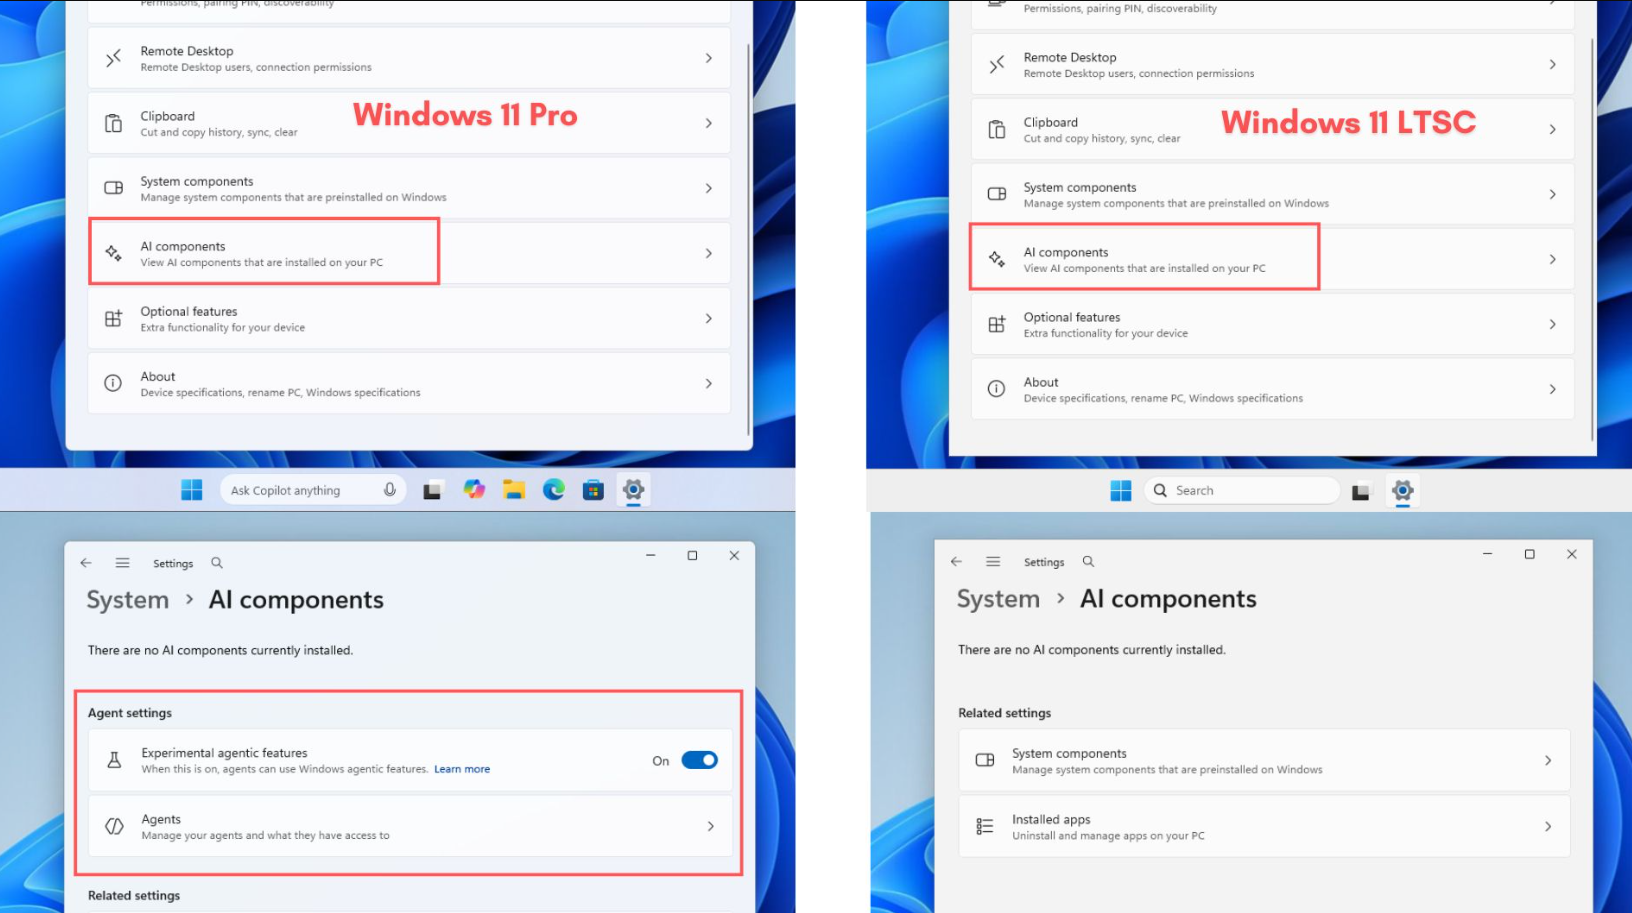The width and height of the screenshot is (1632, 913).
Task: Click System breadcrumb in the Agent settings window
Action: click(x=128, y=600)
